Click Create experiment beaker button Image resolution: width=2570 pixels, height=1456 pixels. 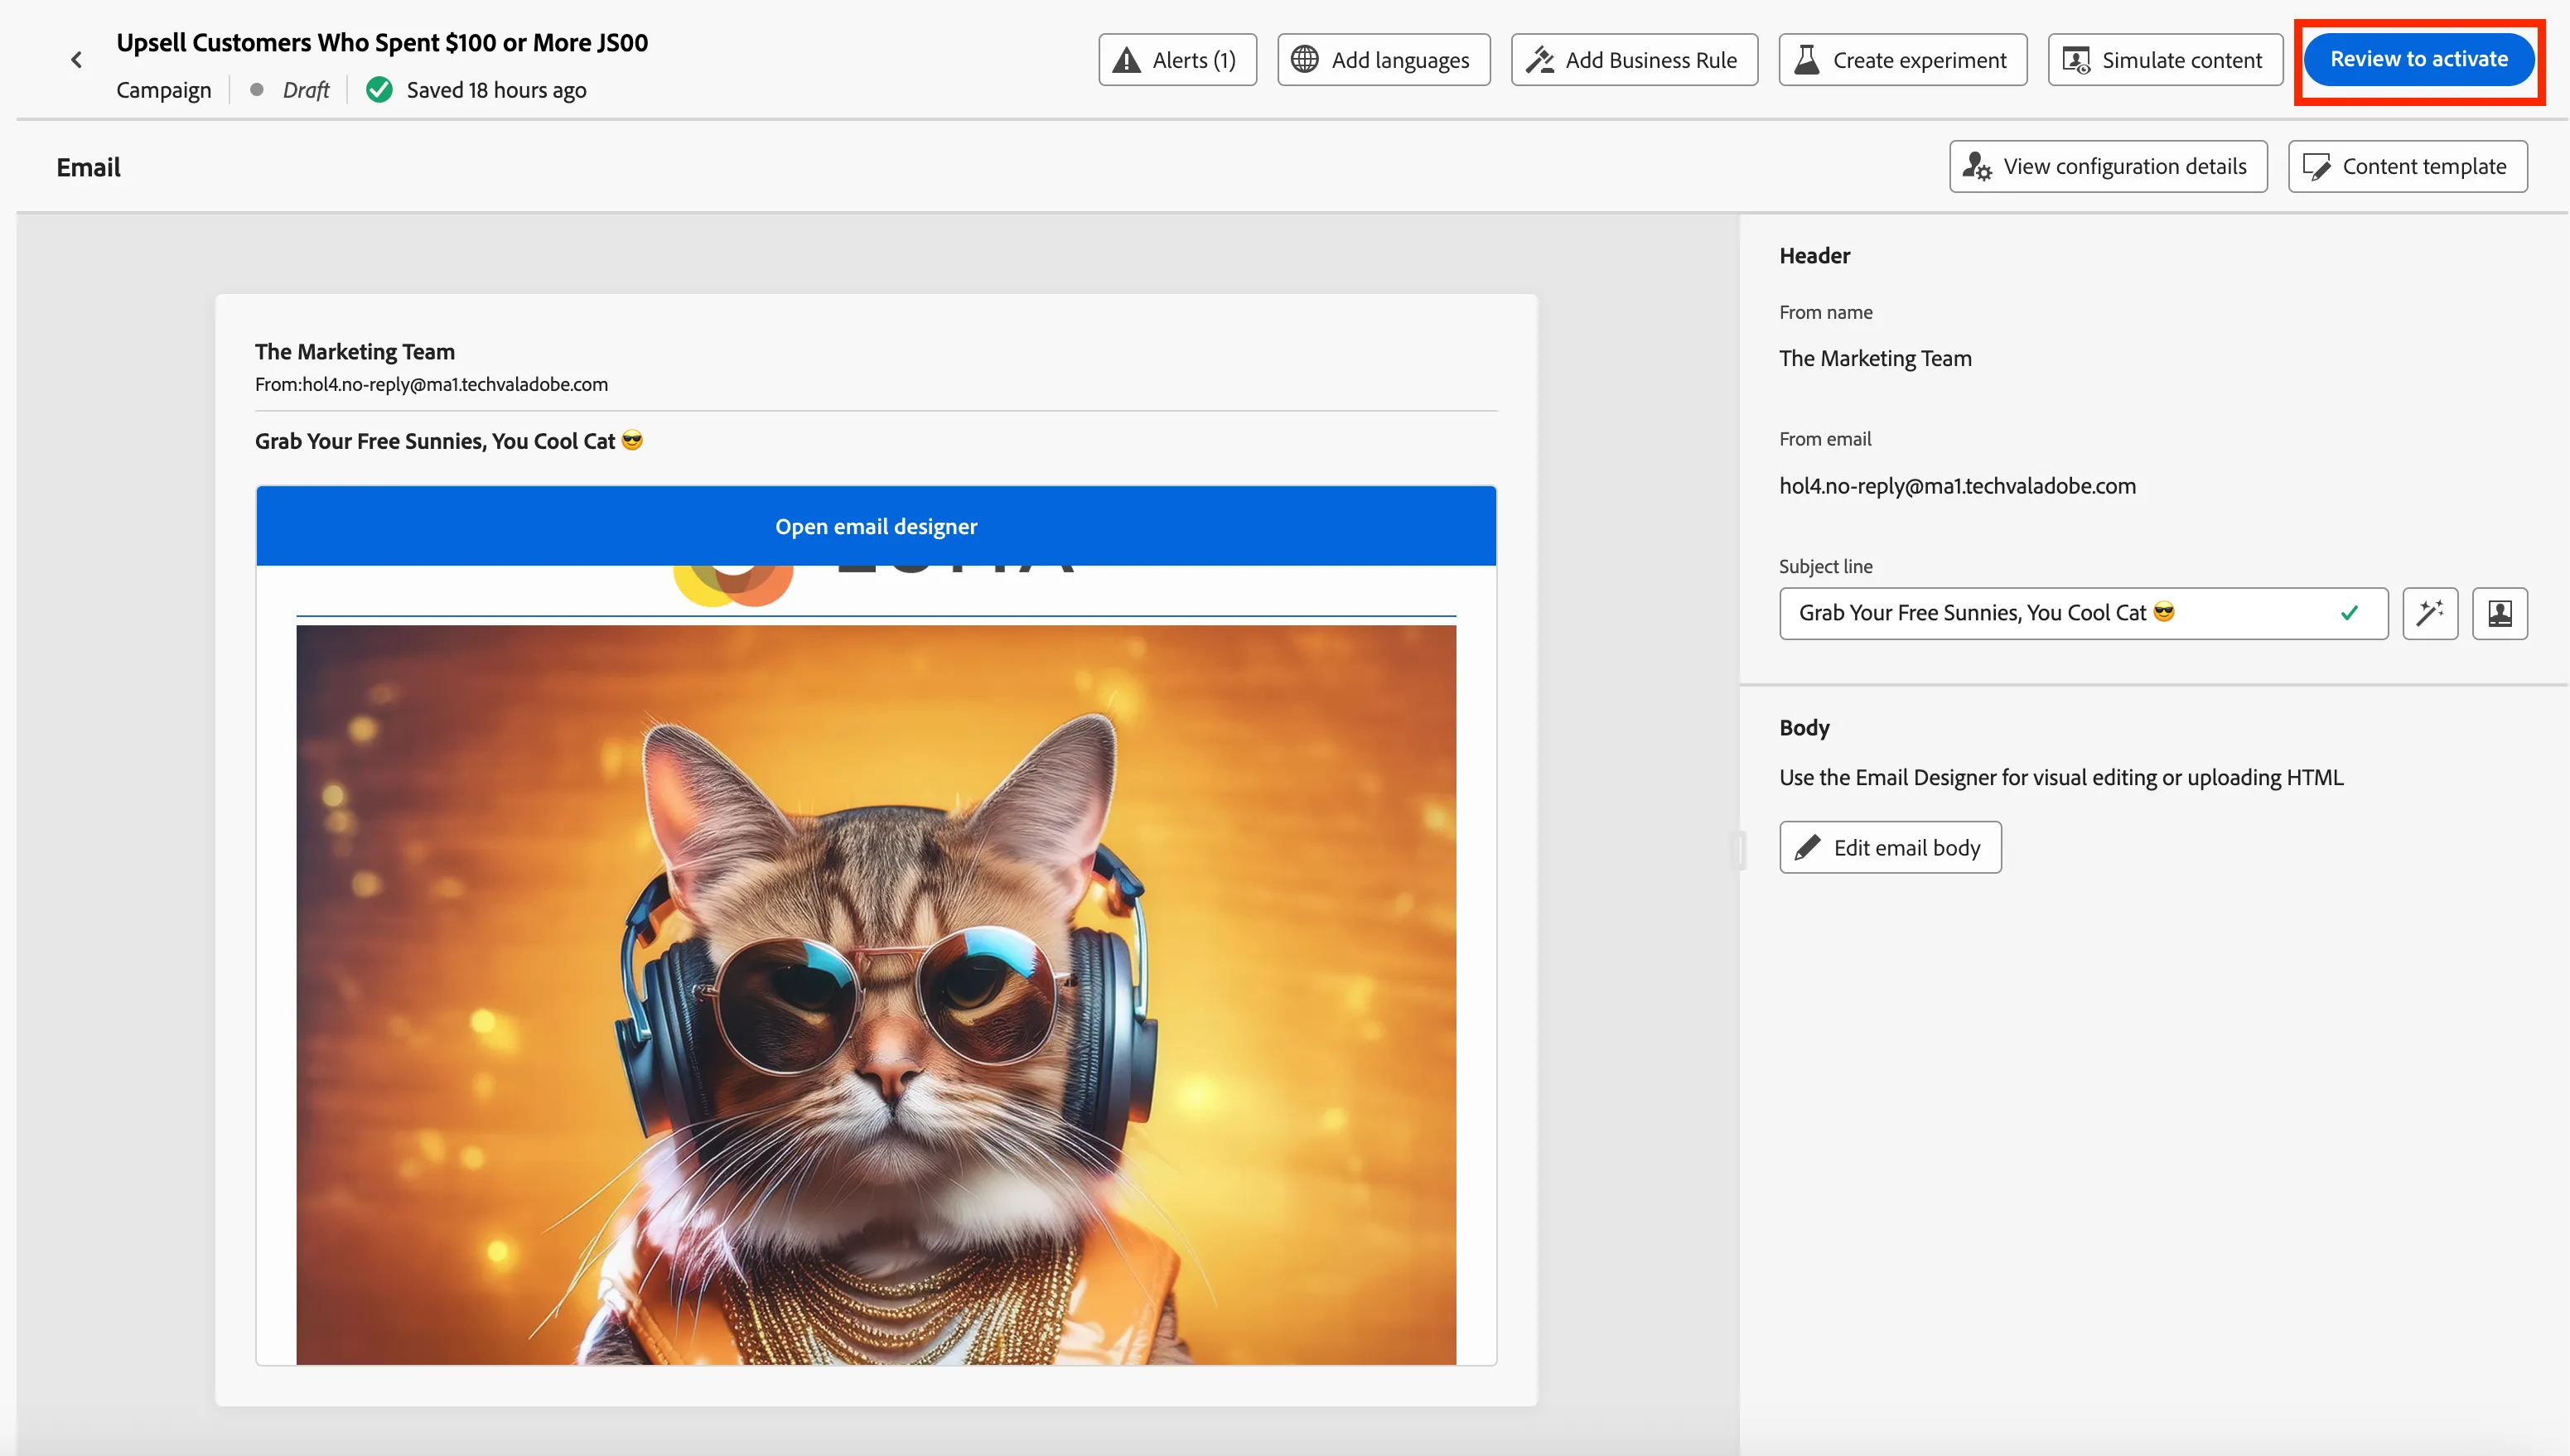tap(1902, 60)
